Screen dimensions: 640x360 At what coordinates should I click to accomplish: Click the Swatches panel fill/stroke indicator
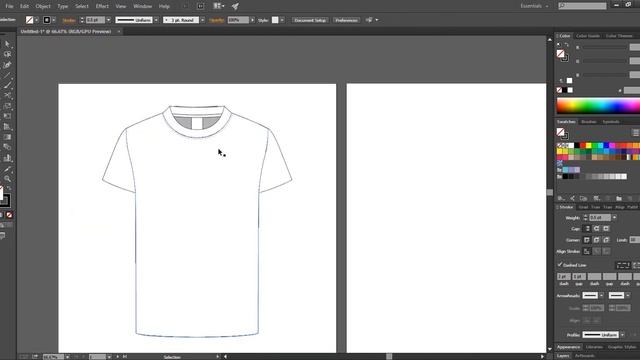click(x=562, y=133)
